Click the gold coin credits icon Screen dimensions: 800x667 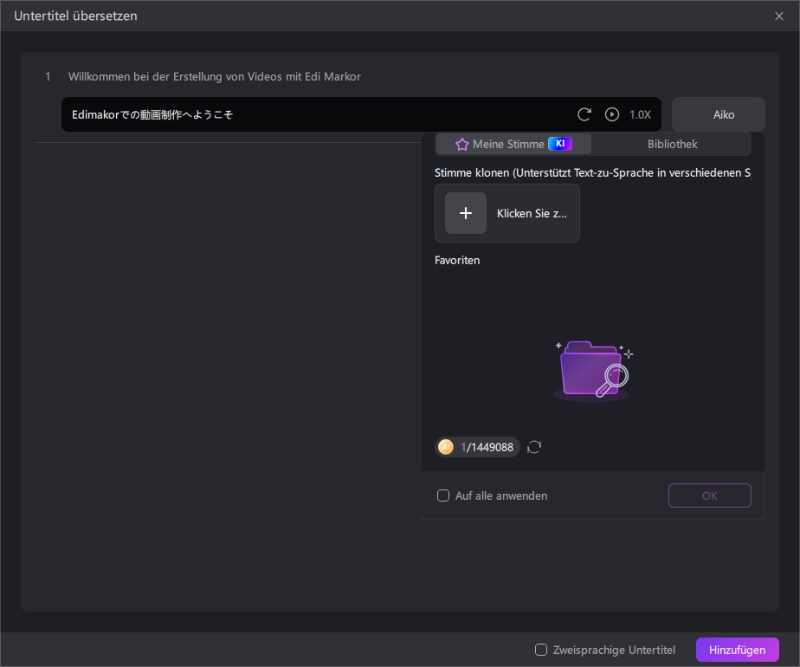[447, 447]
